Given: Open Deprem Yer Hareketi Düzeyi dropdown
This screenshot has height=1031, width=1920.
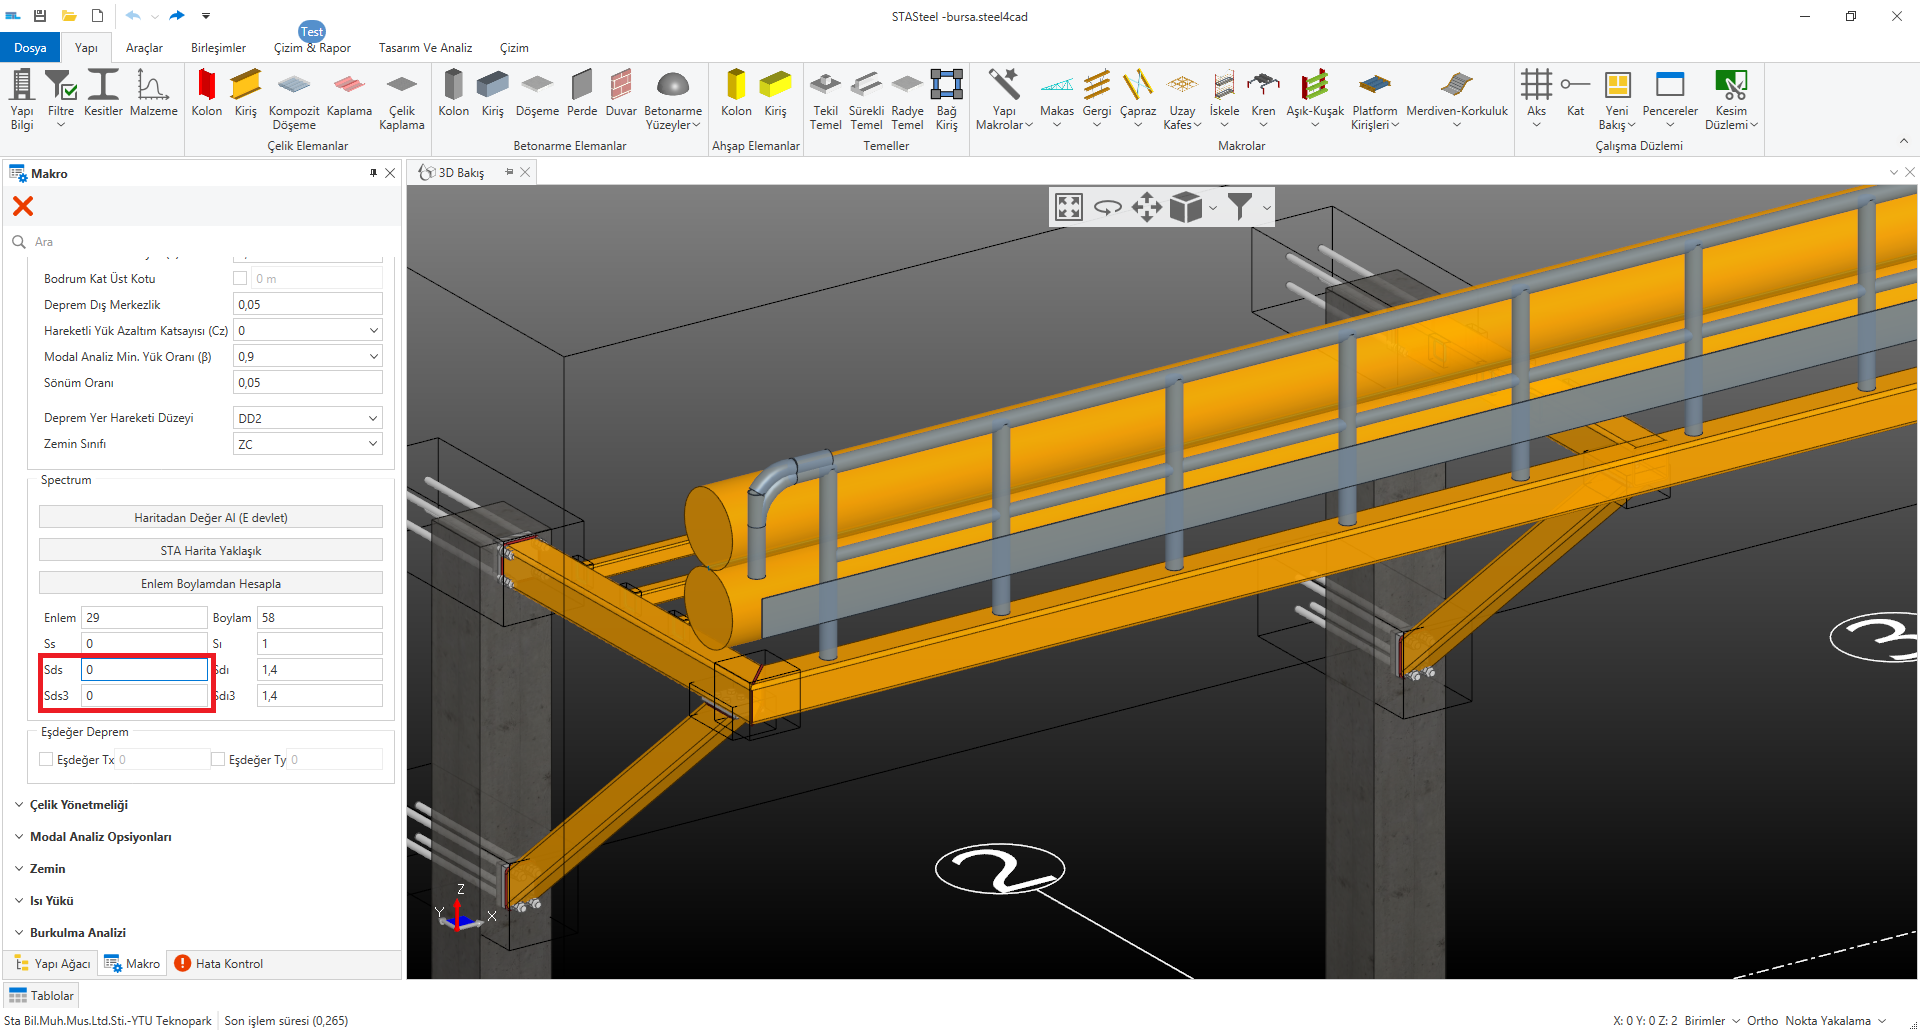Looking at the screenshot, I should pos(307,418).
